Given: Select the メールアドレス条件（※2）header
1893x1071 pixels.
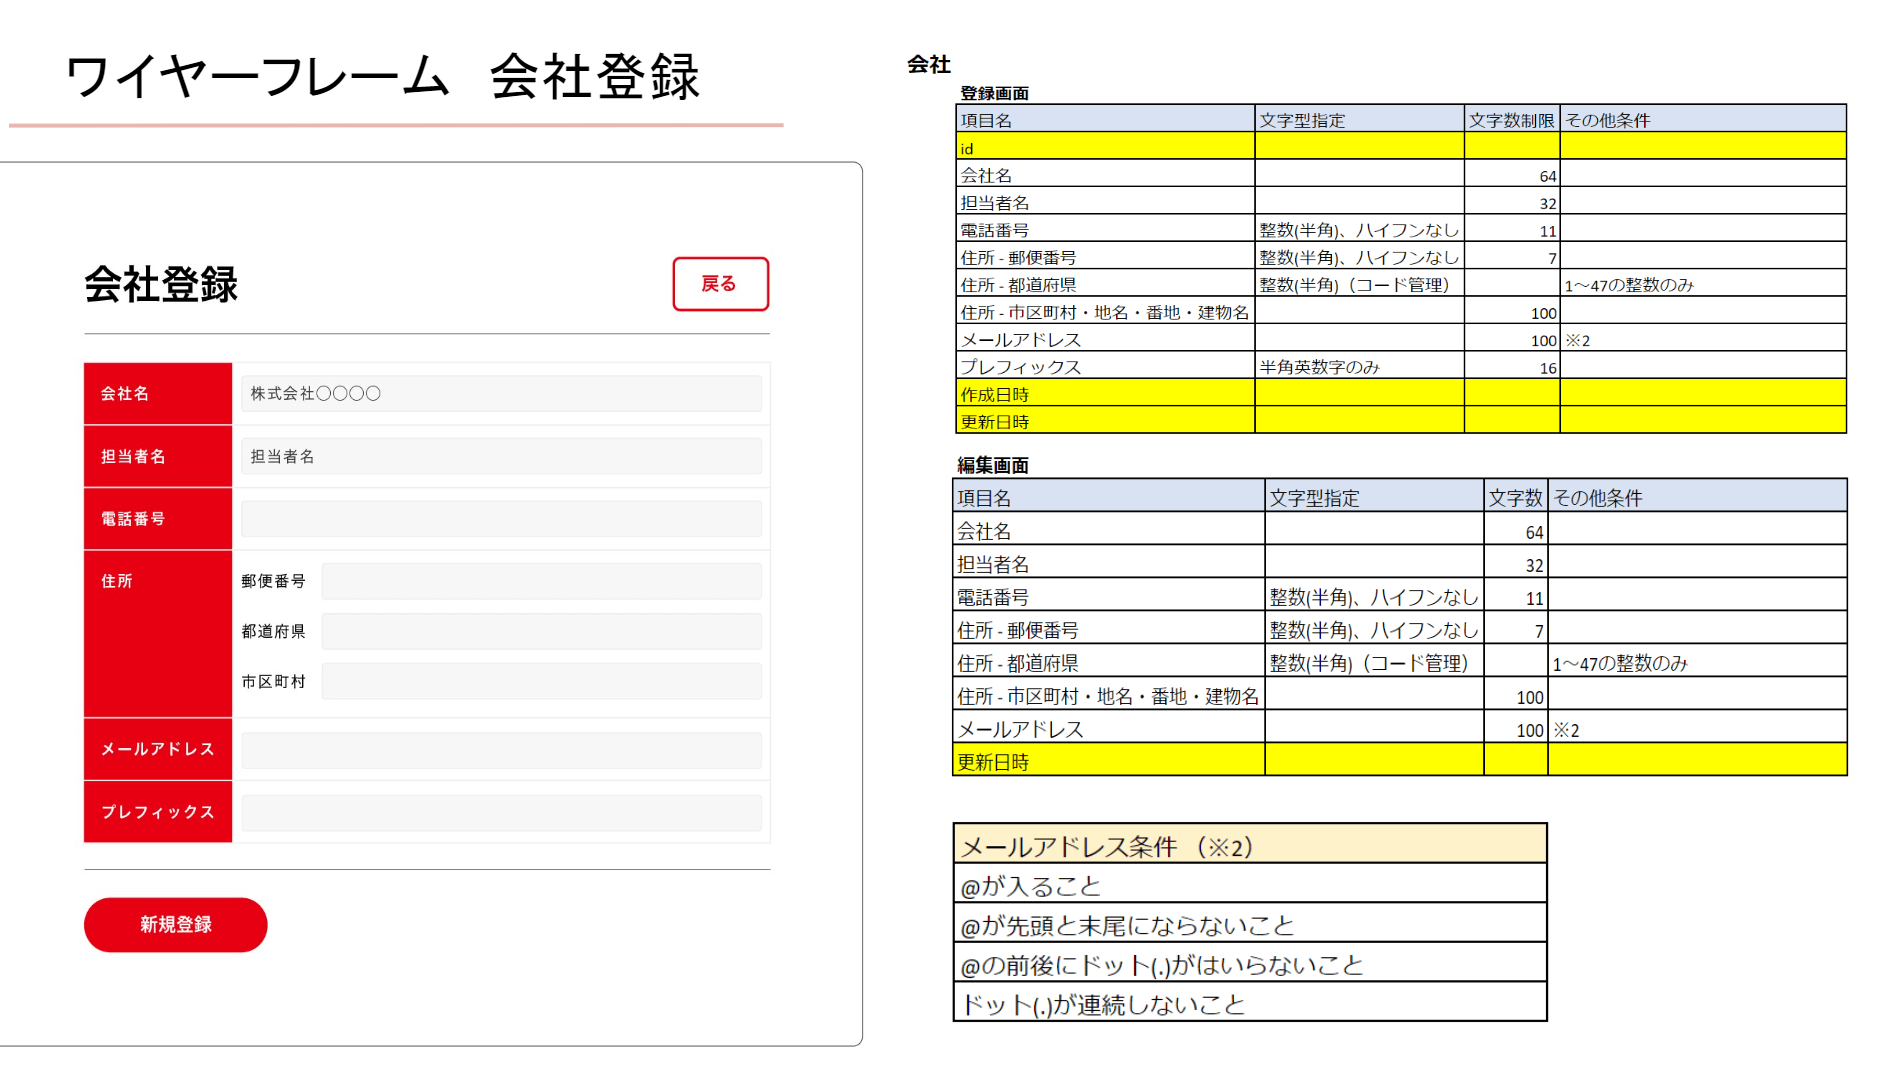Looking at the screenshot, I should pyautogui.click(x=1250, y=845).
